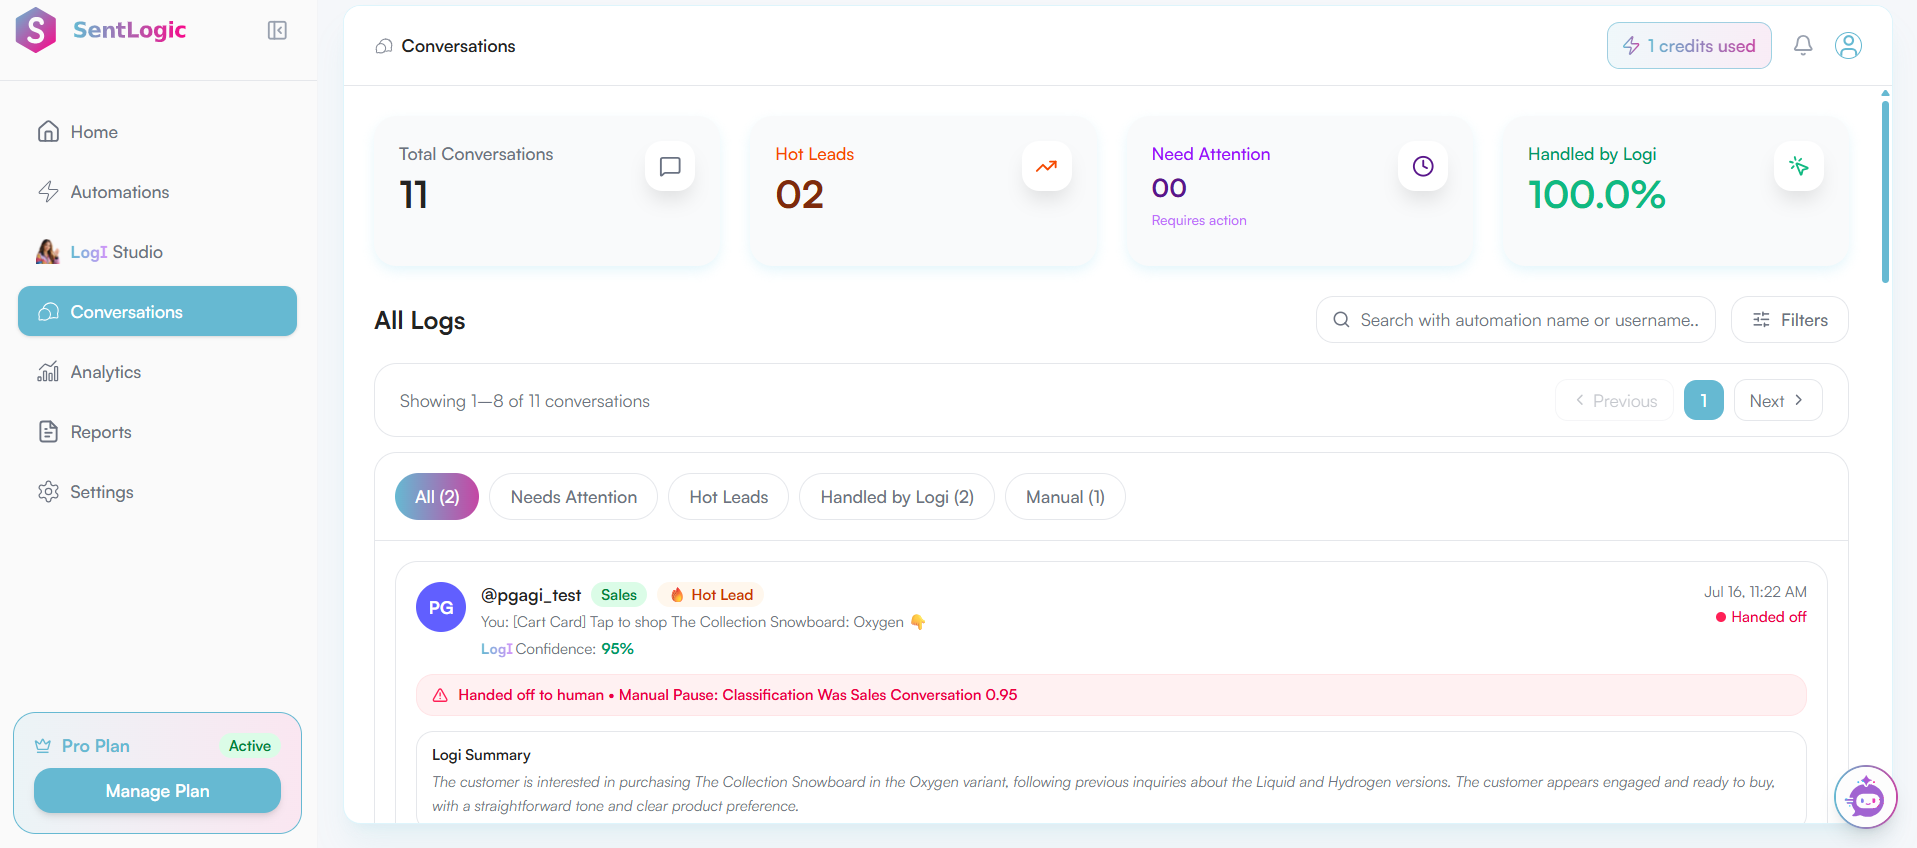The image size is (1917, 848).
Task: Collapse the sidebar panel
Action: click(x=277, y=31)
